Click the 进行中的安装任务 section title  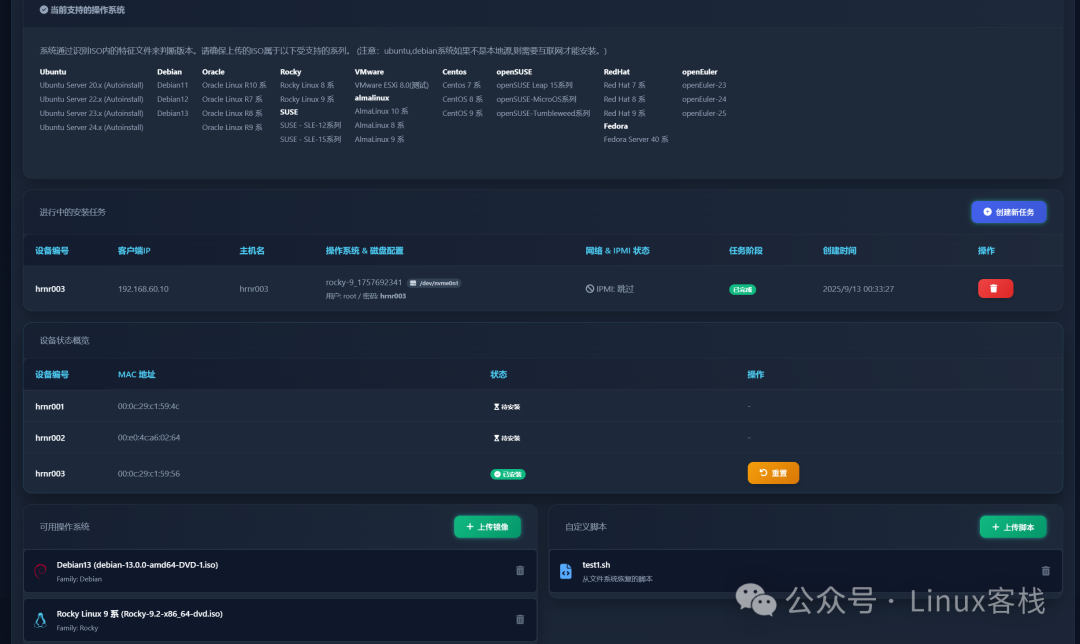72,212
